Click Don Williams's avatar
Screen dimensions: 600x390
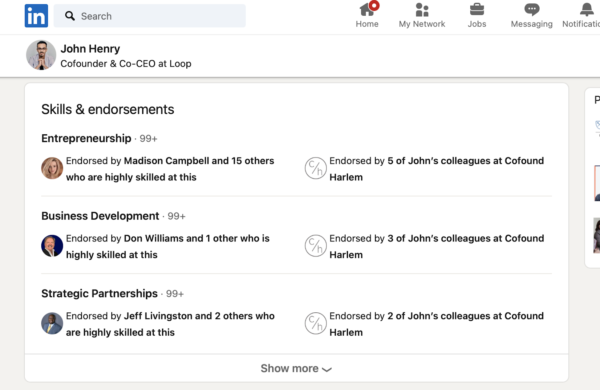(52, 246)
